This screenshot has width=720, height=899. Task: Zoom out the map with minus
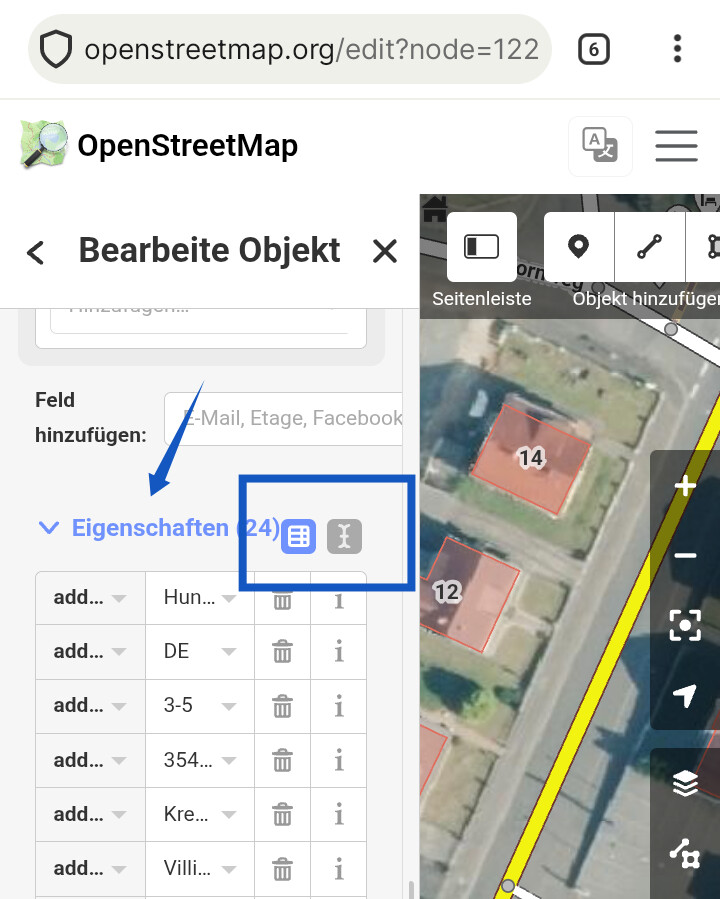(685, 556)
